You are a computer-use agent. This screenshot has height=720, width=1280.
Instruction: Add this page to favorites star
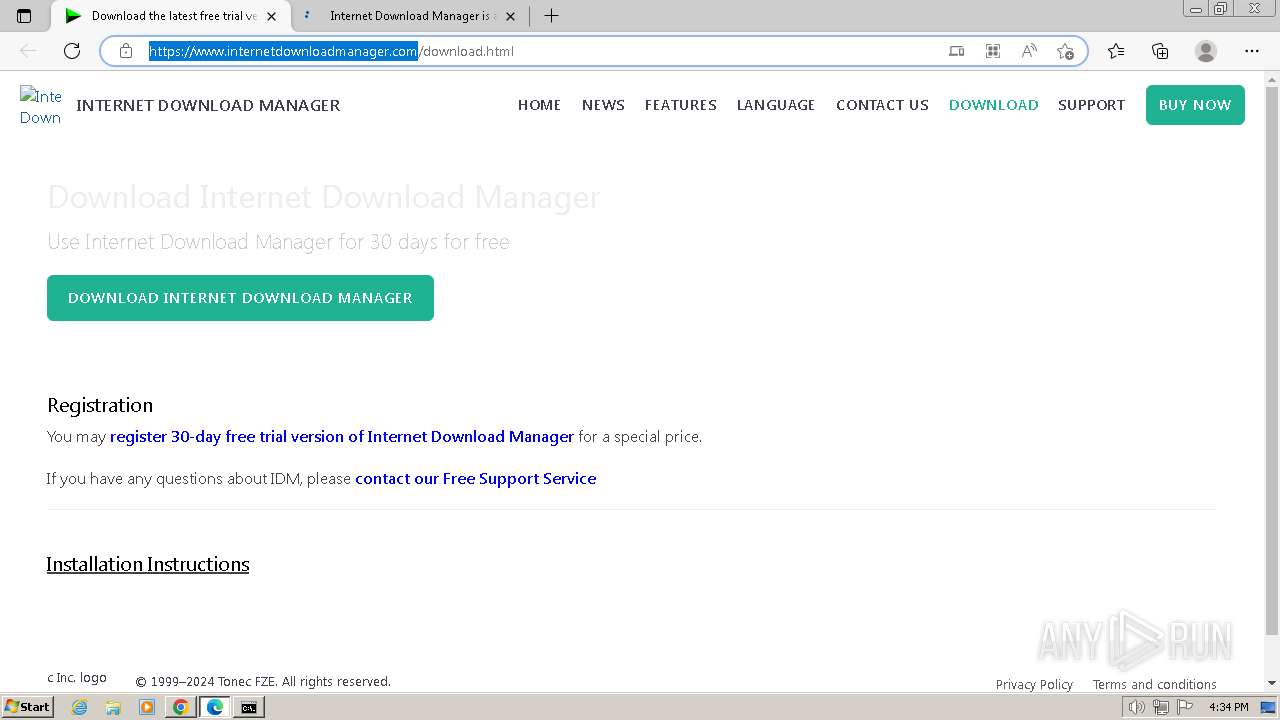(1065, 51)
